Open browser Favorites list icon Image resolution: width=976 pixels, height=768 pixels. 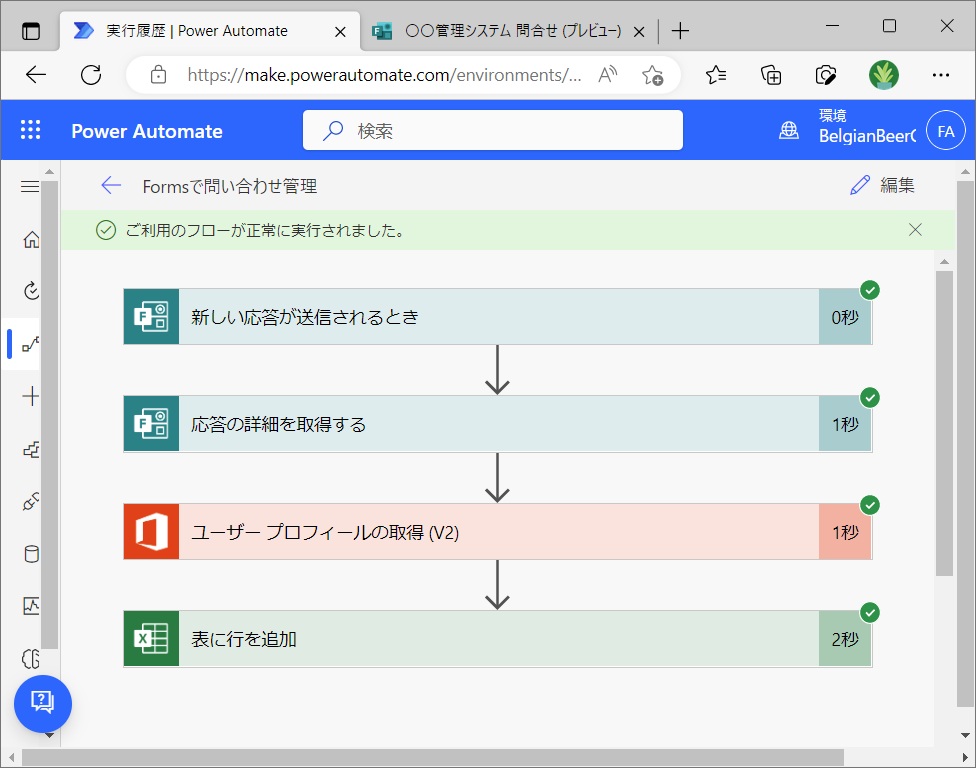716,75
